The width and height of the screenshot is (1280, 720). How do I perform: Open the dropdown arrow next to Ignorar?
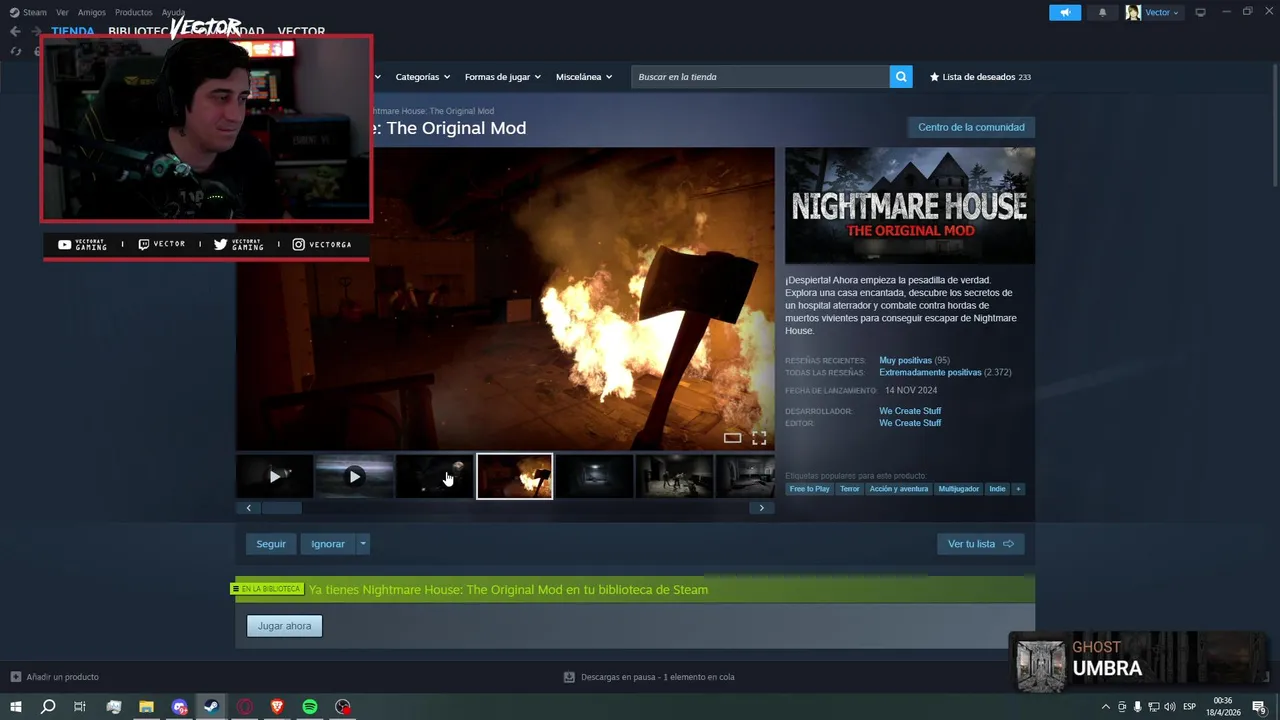tap(363, 544)
